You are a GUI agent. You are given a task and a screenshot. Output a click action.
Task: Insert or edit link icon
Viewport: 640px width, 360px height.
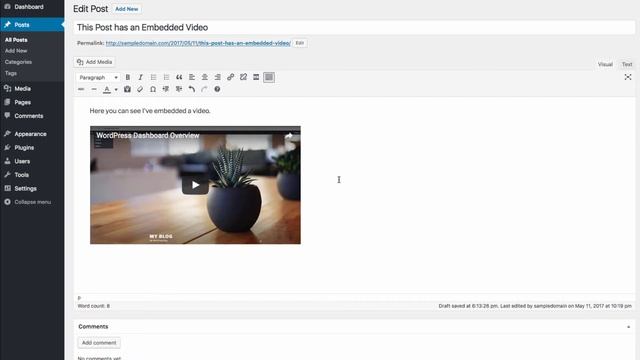[230, 77]
